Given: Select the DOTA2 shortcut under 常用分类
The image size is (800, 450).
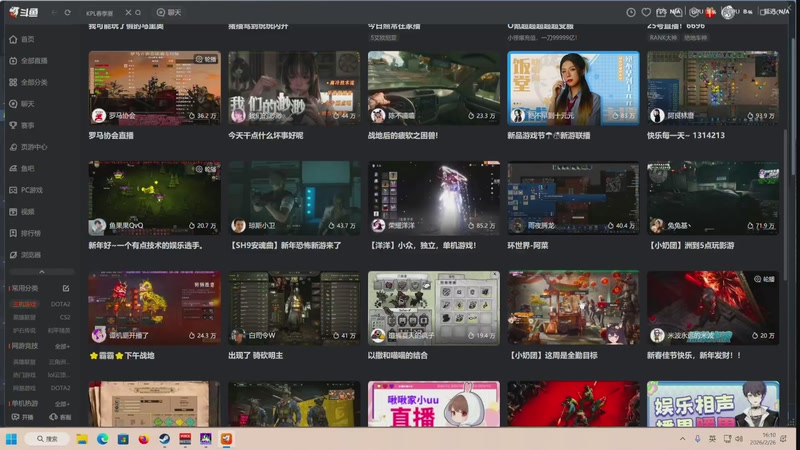Looking at the screenshot, I should click(x=60, y=304).
